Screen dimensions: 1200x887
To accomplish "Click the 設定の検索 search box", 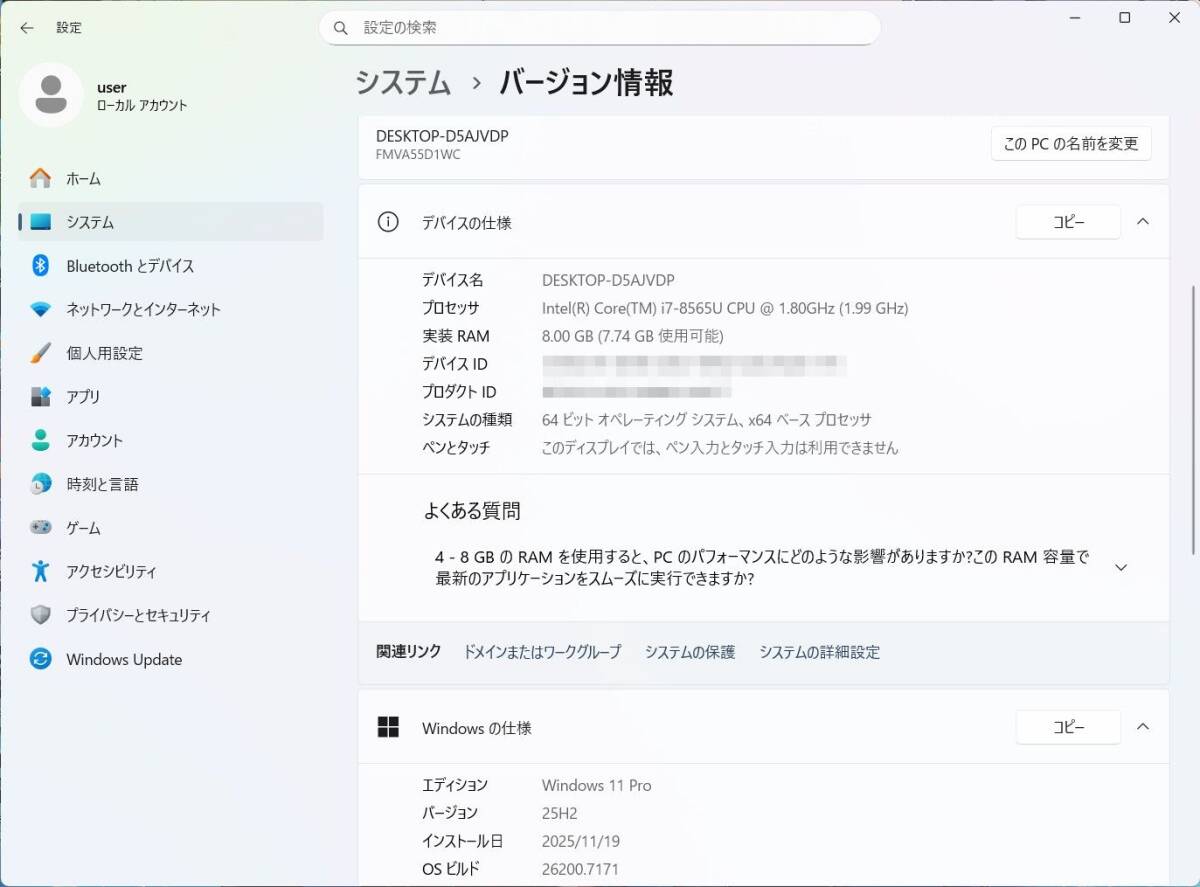I will [x=600, y=28].
